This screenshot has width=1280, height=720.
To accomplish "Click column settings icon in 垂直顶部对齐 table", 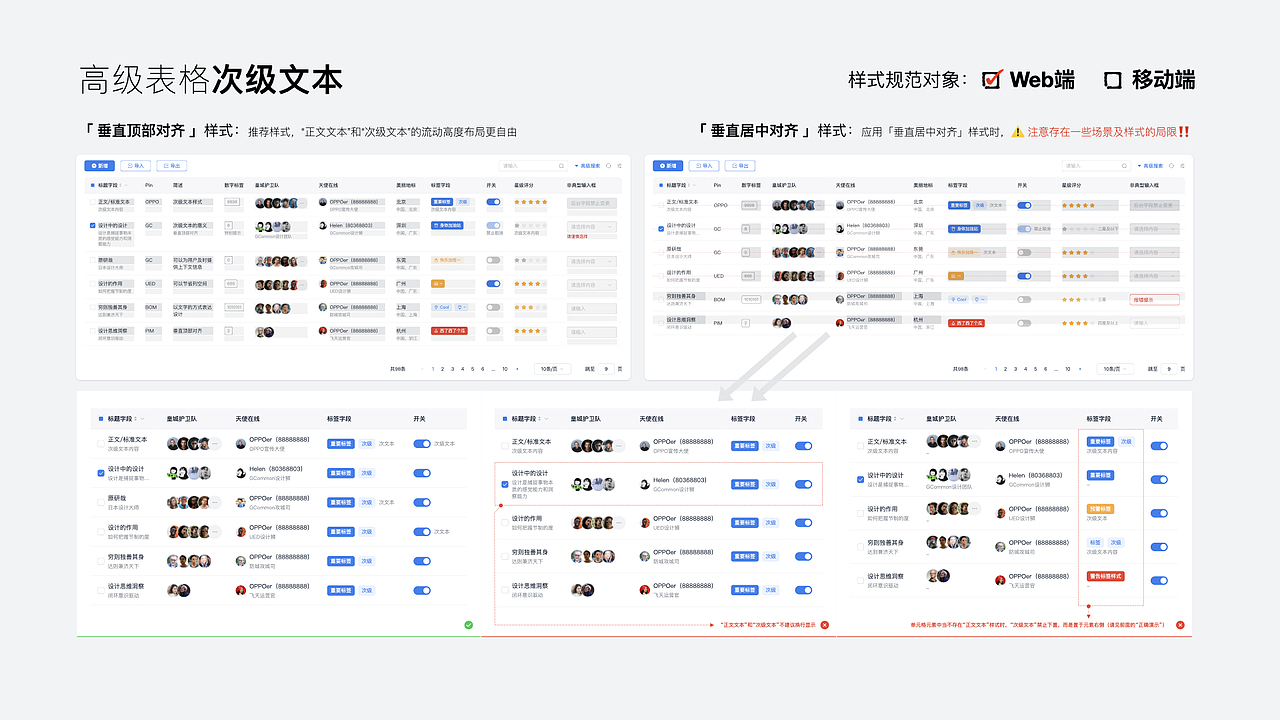I will (620, 166).
